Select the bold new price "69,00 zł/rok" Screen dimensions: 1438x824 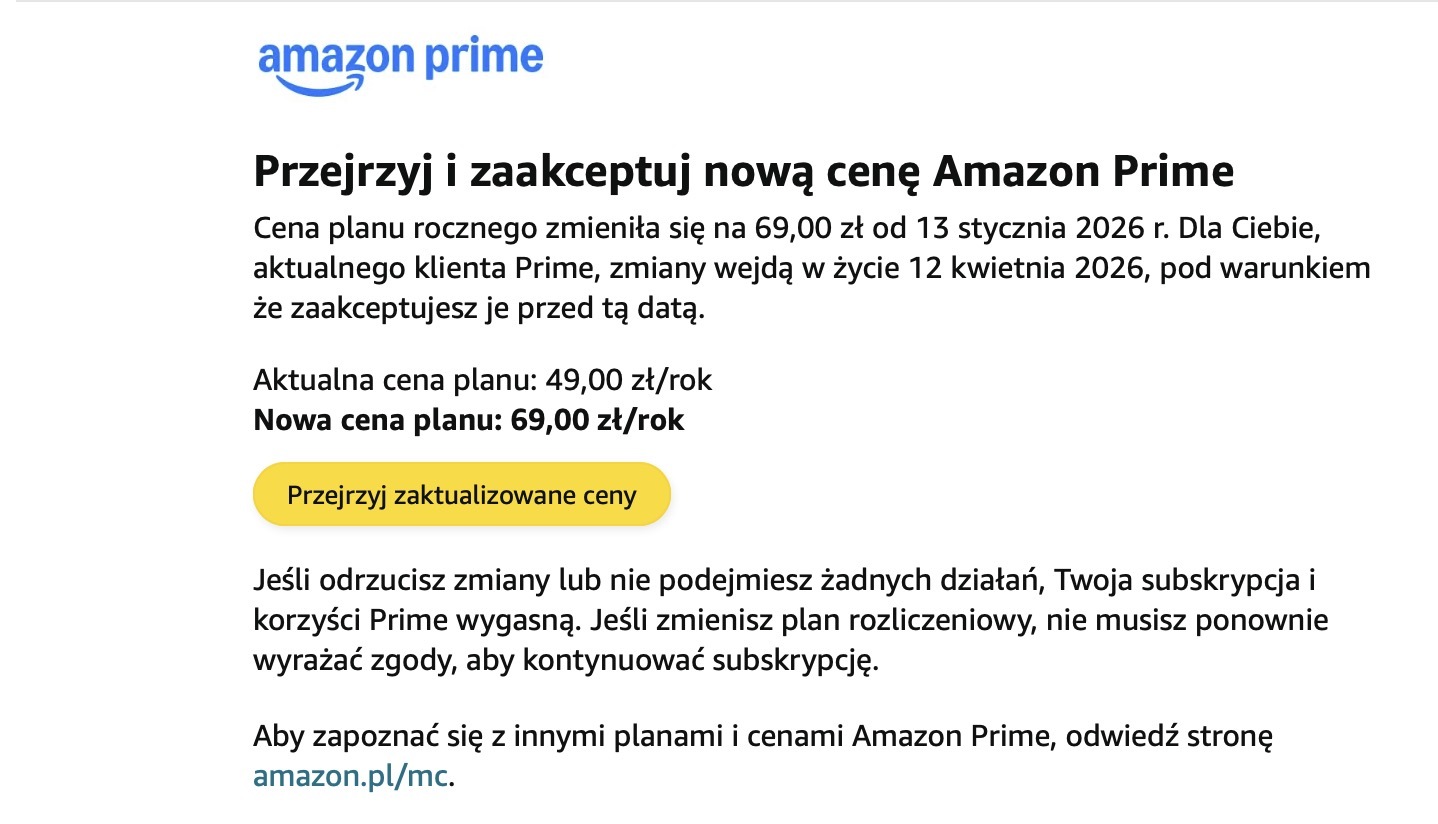[597, 420]
